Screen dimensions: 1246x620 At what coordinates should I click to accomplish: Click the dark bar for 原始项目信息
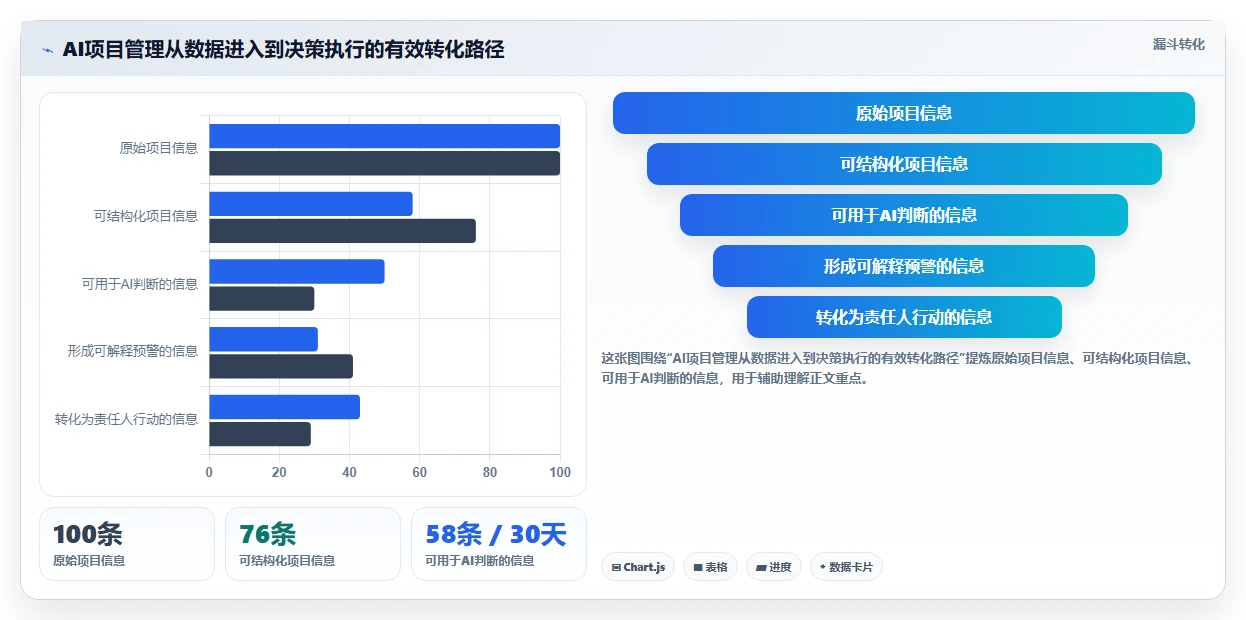point(384,163)
